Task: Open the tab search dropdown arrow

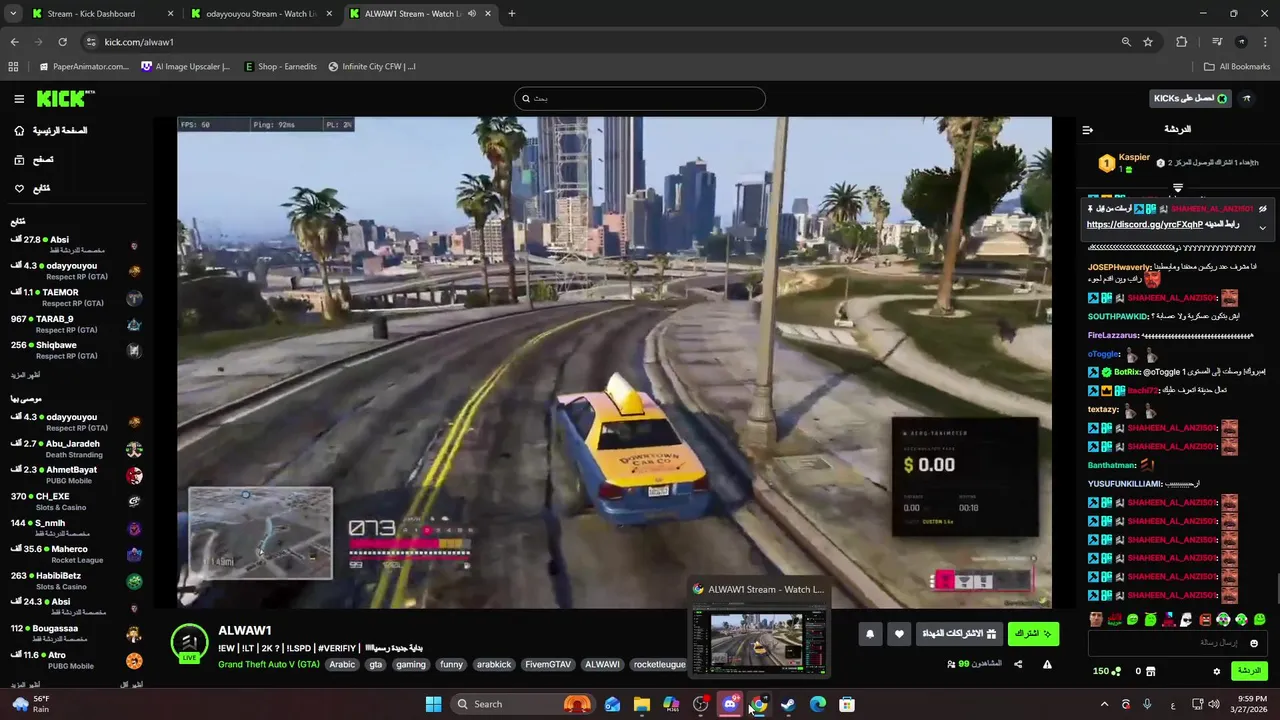Action: tap(13, 14)
